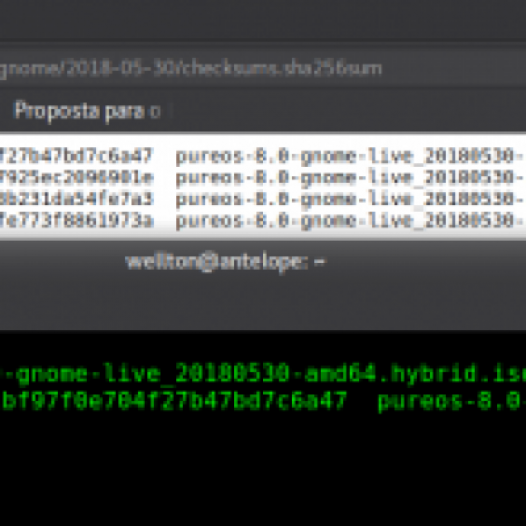This screenshot has width=526, height=526.
Task: Click the green pureos-8.0 text in the terminal
Action: click(452, 402)
